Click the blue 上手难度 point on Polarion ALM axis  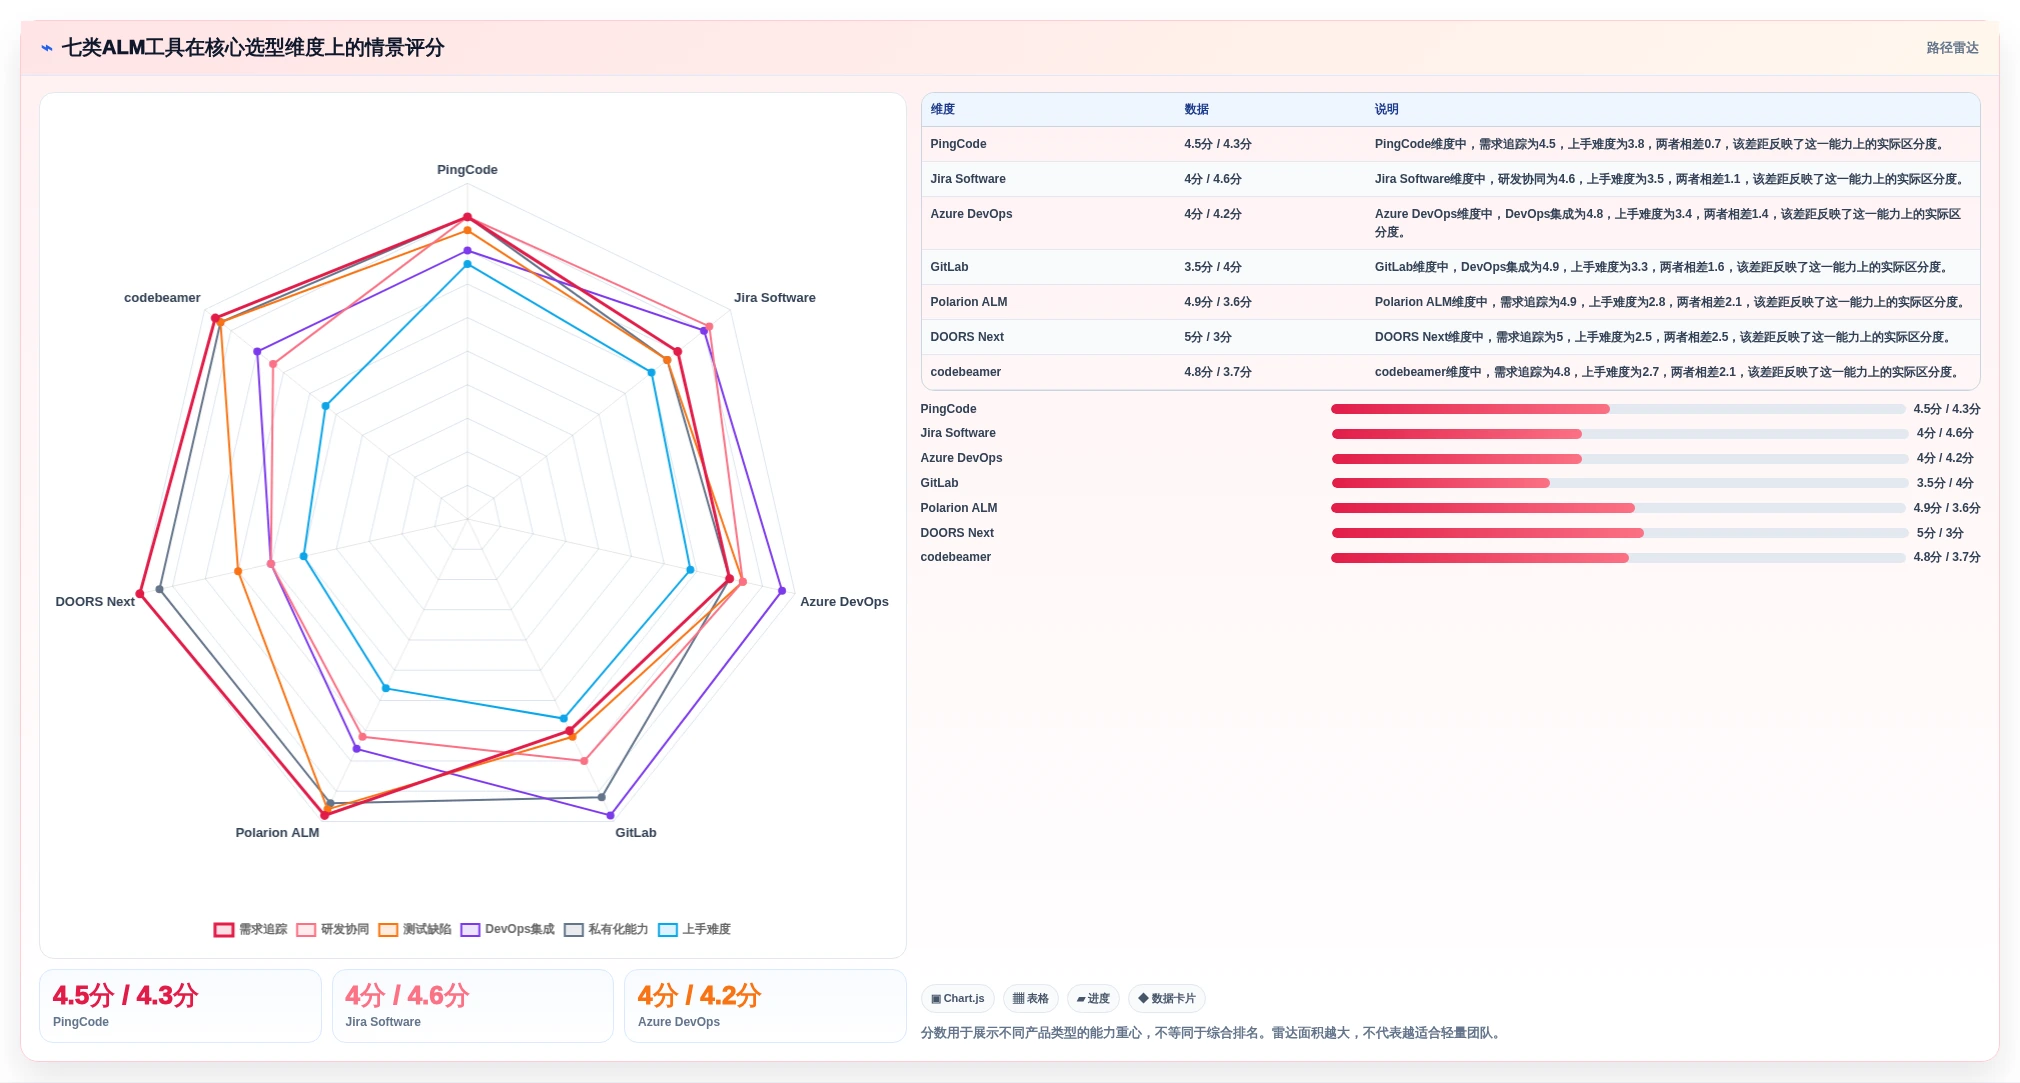tap(386, 688)
